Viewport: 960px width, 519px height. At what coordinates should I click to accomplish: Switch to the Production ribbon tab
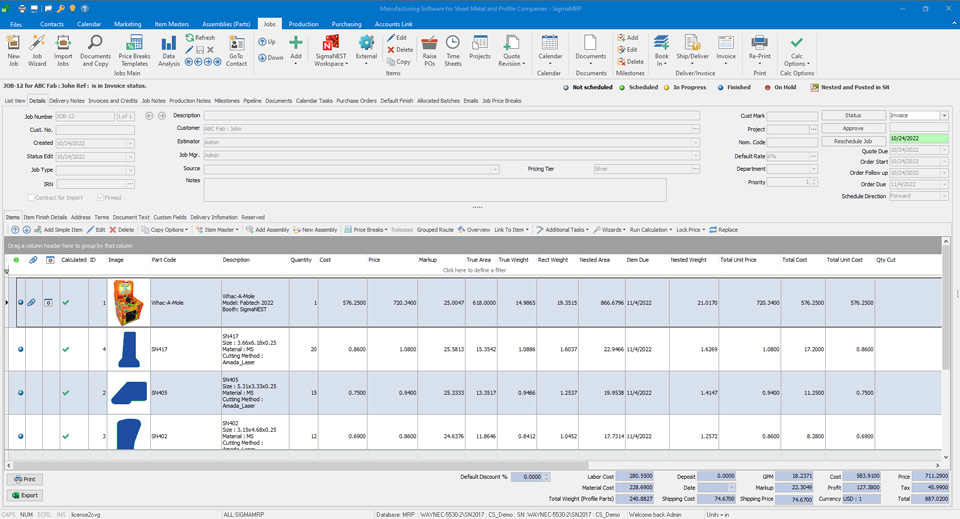point(303,24)
